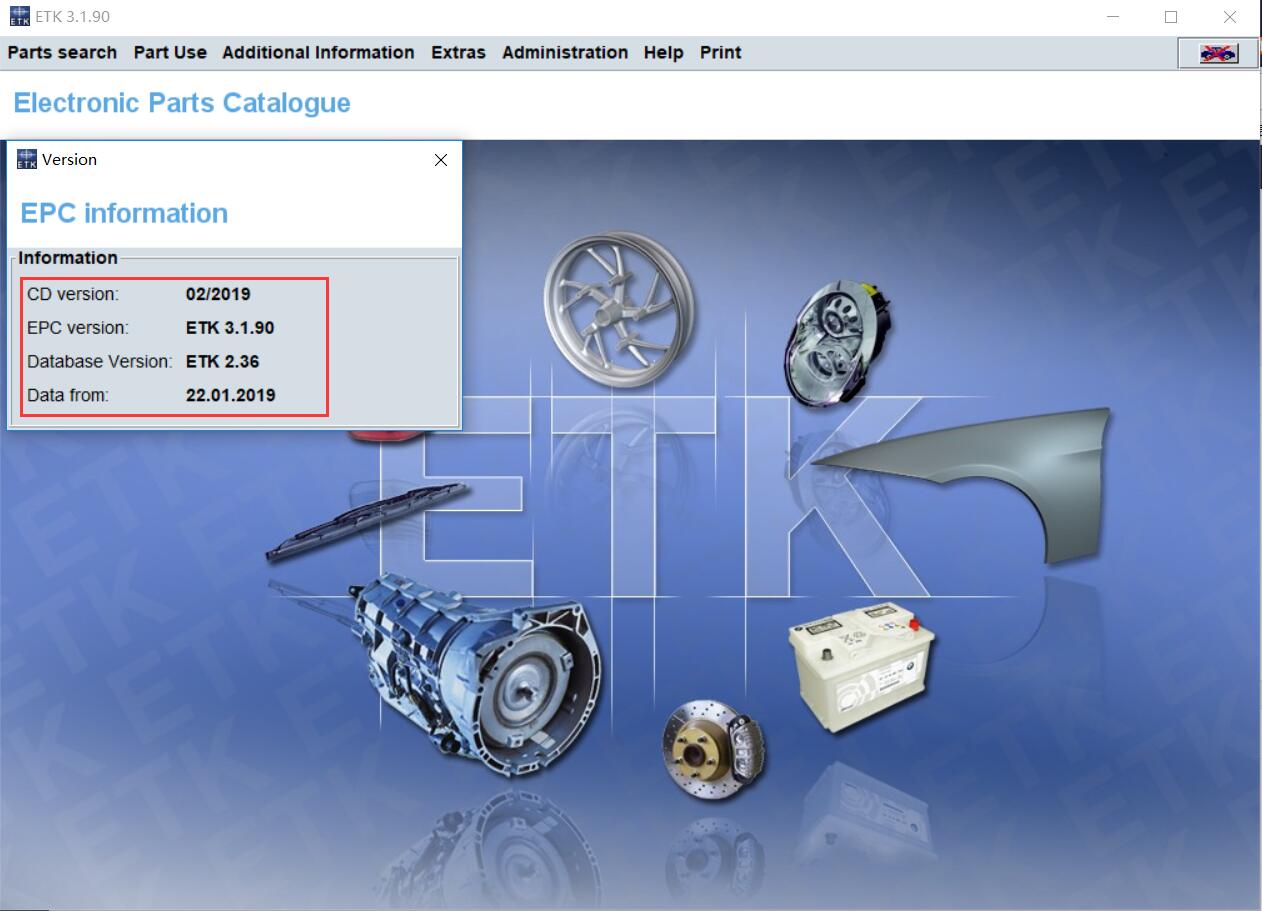Close the Version dialog
This screenshot has width=1262, height=911.
(x=441, y=160)
